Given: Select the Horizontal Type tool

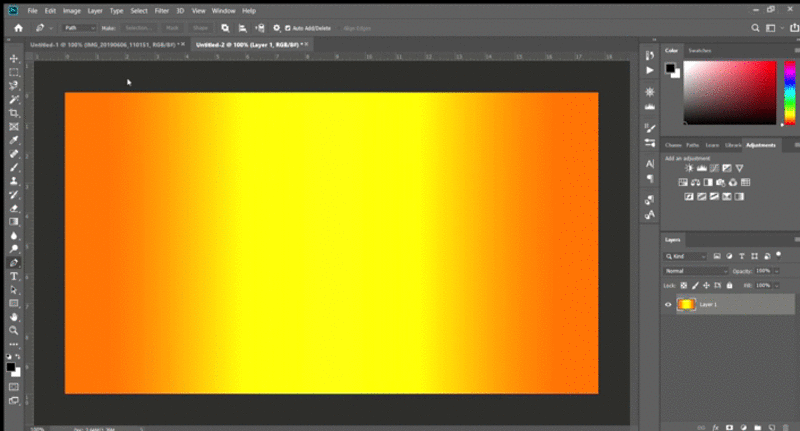Looking at the screenshot, I should tap(14, 276).
